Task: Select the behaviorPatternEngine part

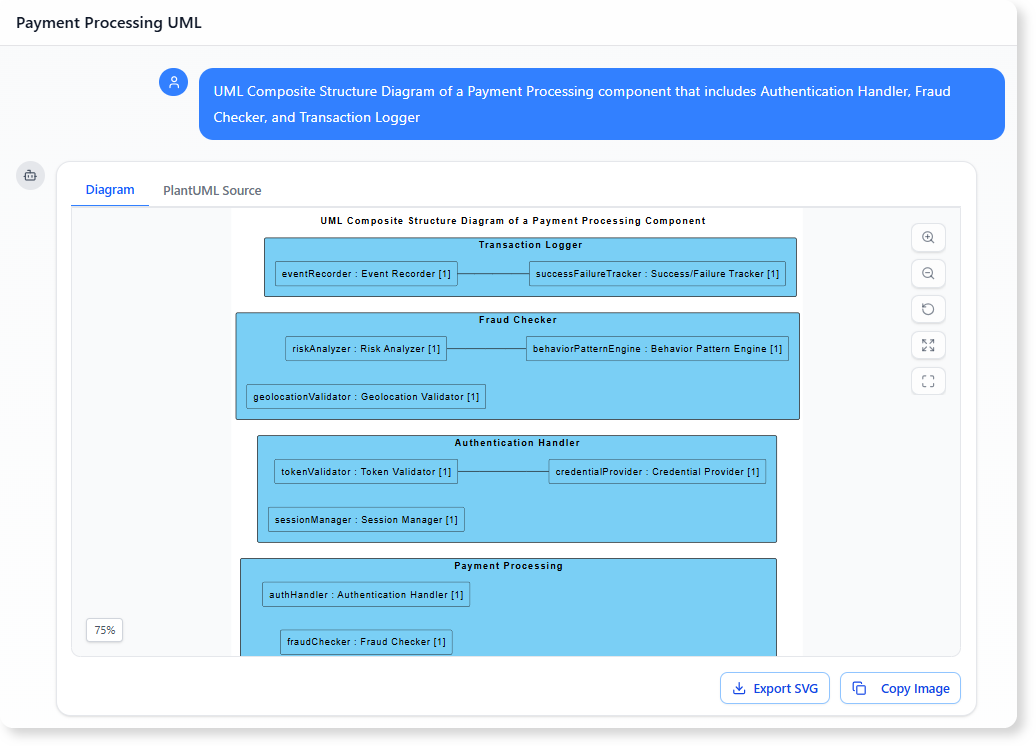Action: 656,349
